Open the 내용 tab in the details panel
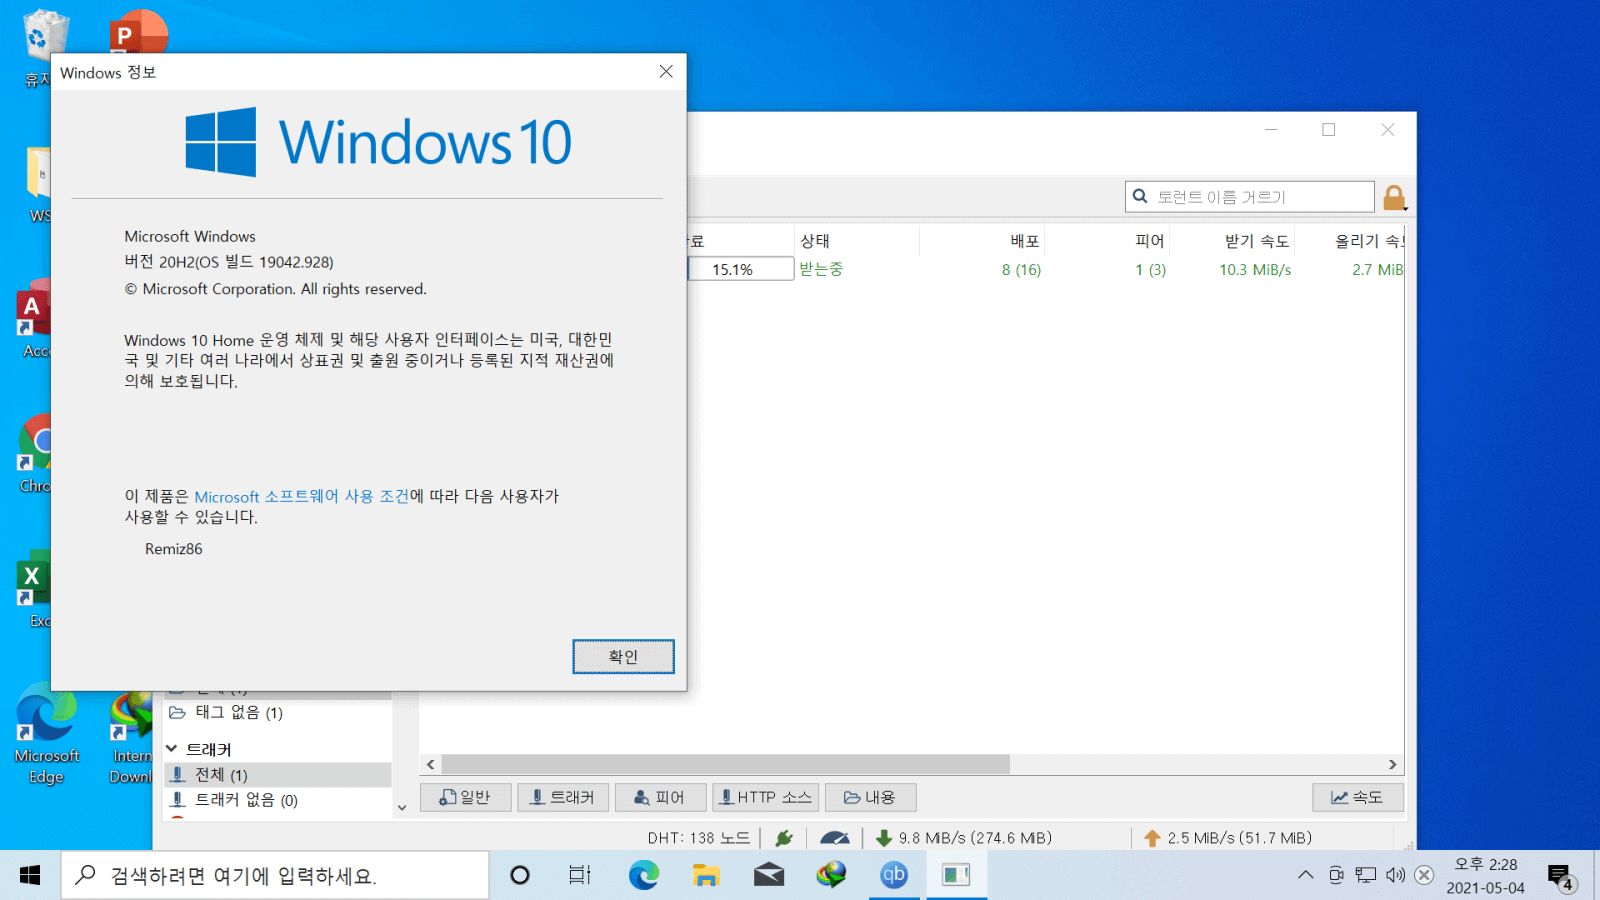The width and height of the screenshot is (1600, 900). click(x=870, y=797)
